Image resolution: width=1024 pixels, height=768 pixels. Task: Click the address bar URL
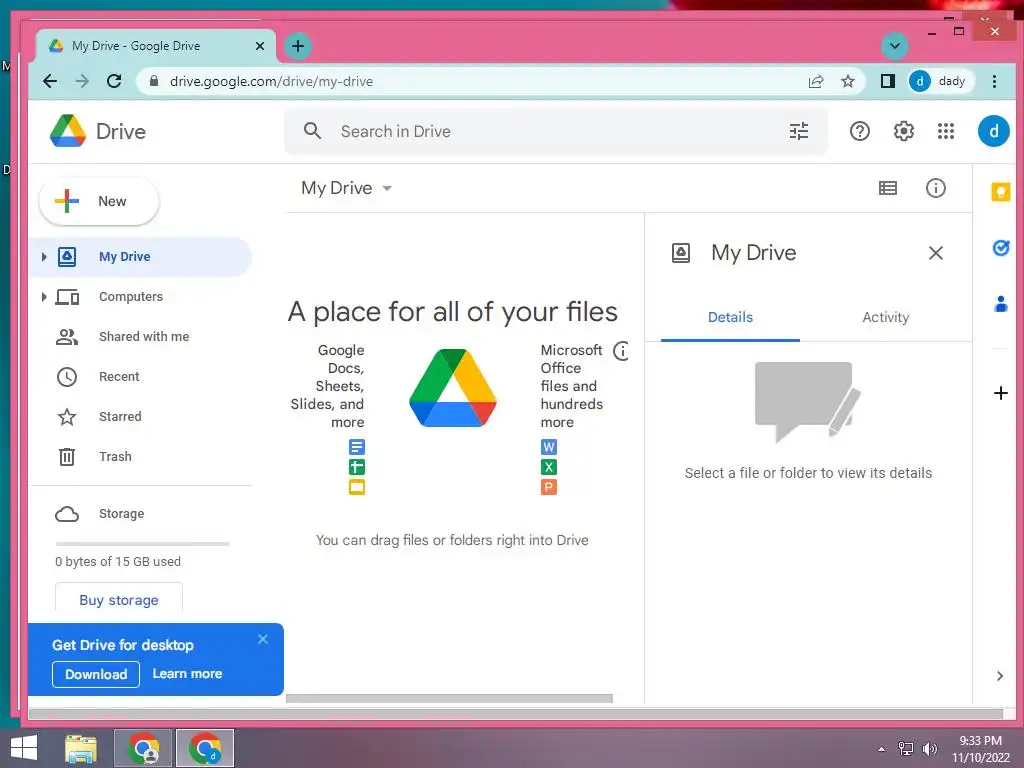[x=271, y=82]
